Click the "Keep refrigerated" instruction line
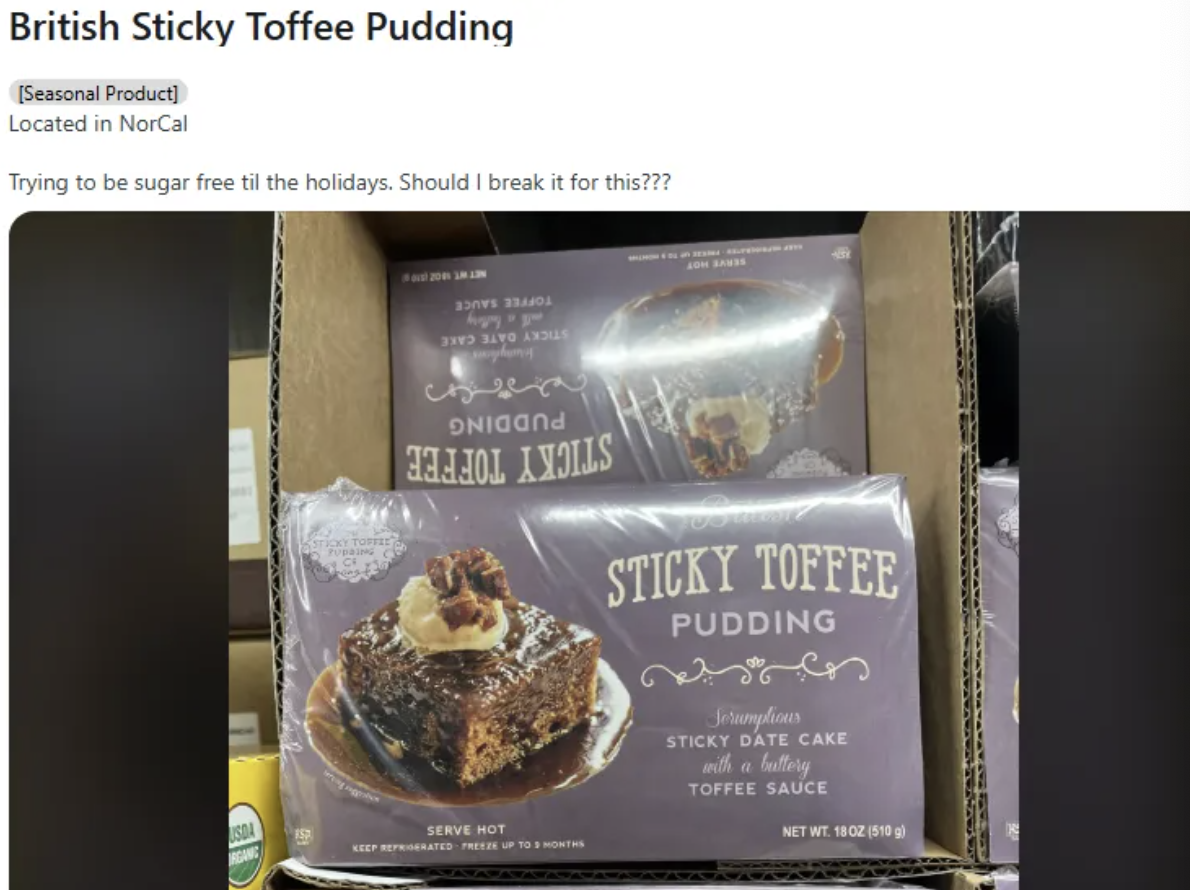The height and width of the screenshot is (890, 1190). pyautogui.click(x=468, y=845)
